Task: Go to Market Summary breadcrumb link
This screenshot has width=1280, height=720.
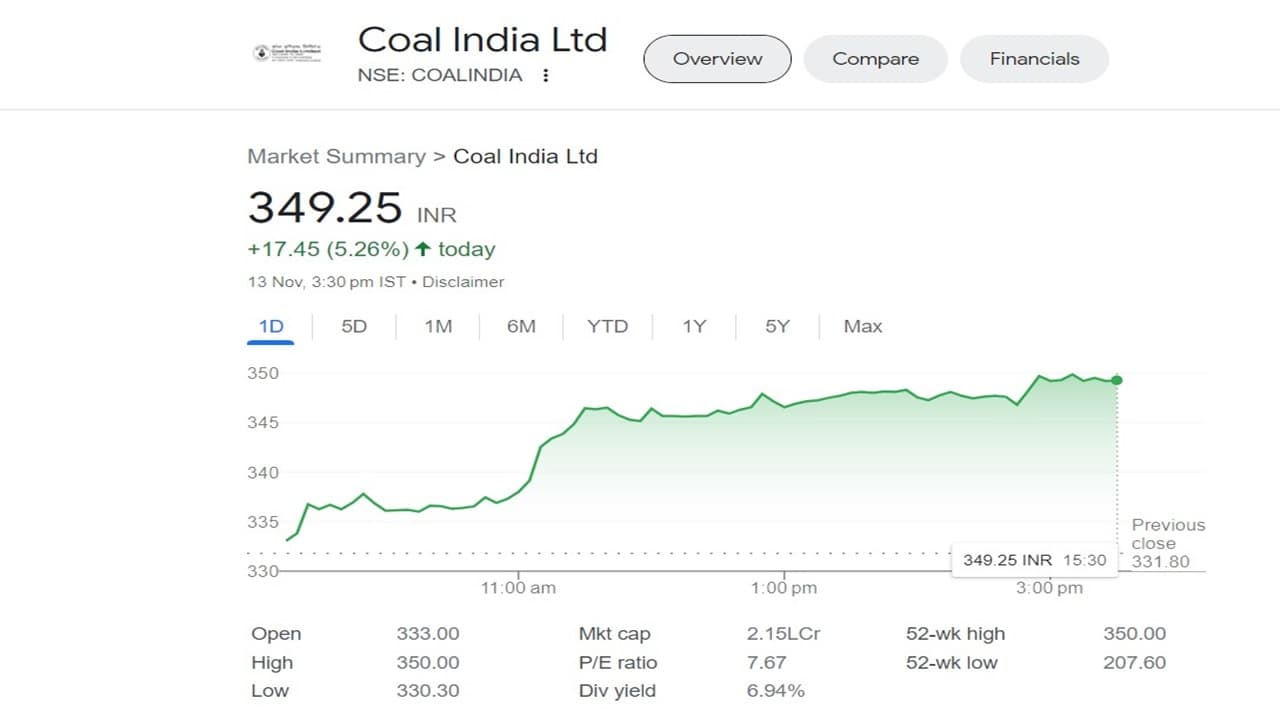Action: pyautogui.click(x=336, y=156)
